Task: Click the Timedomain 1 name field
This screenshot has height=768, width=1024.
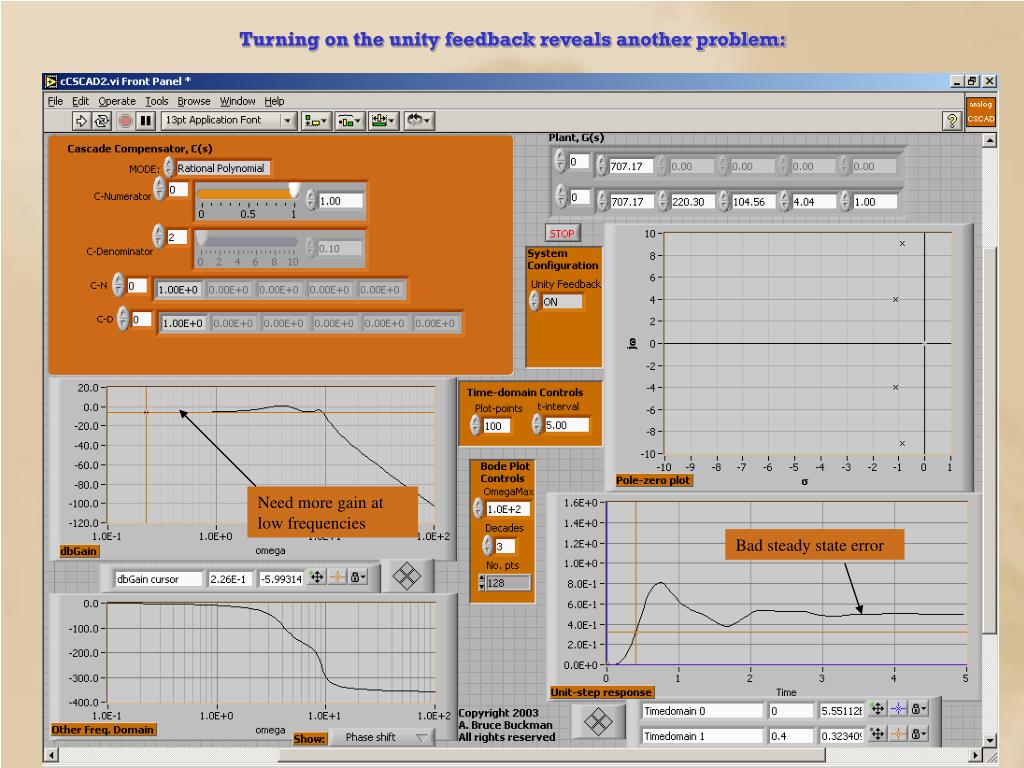Action: click(703, 736)
